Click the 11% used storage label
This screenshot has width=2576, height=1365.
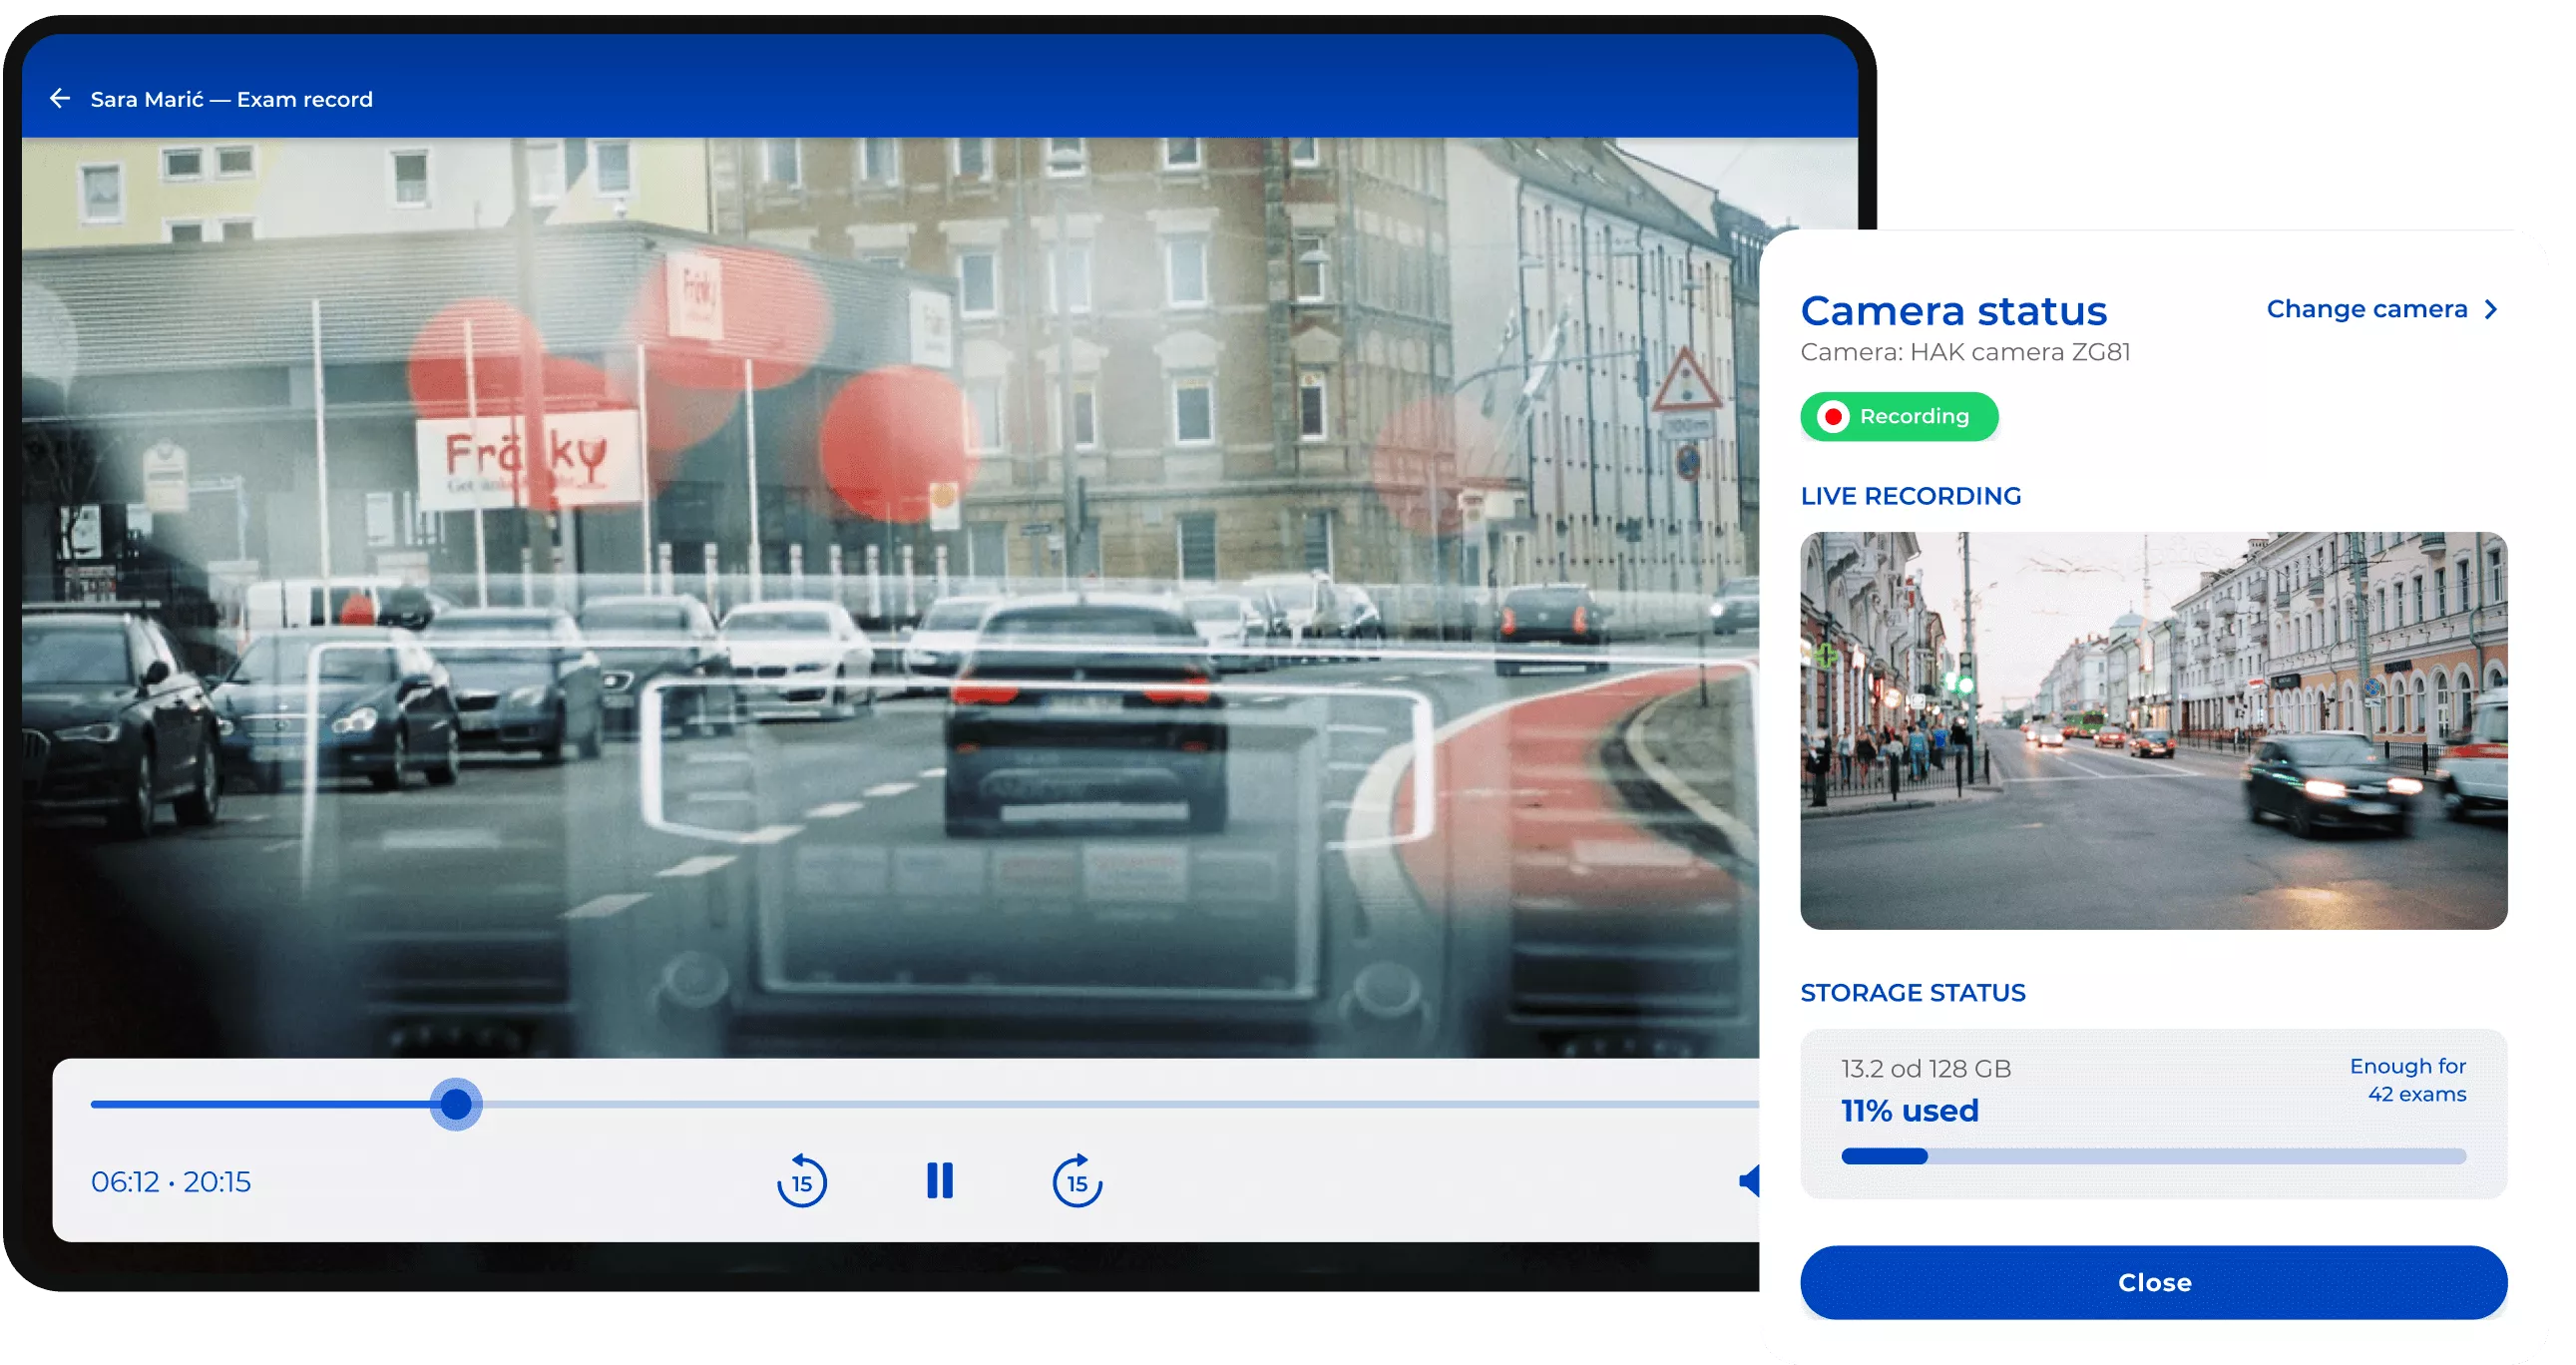coord(1909,1111)
